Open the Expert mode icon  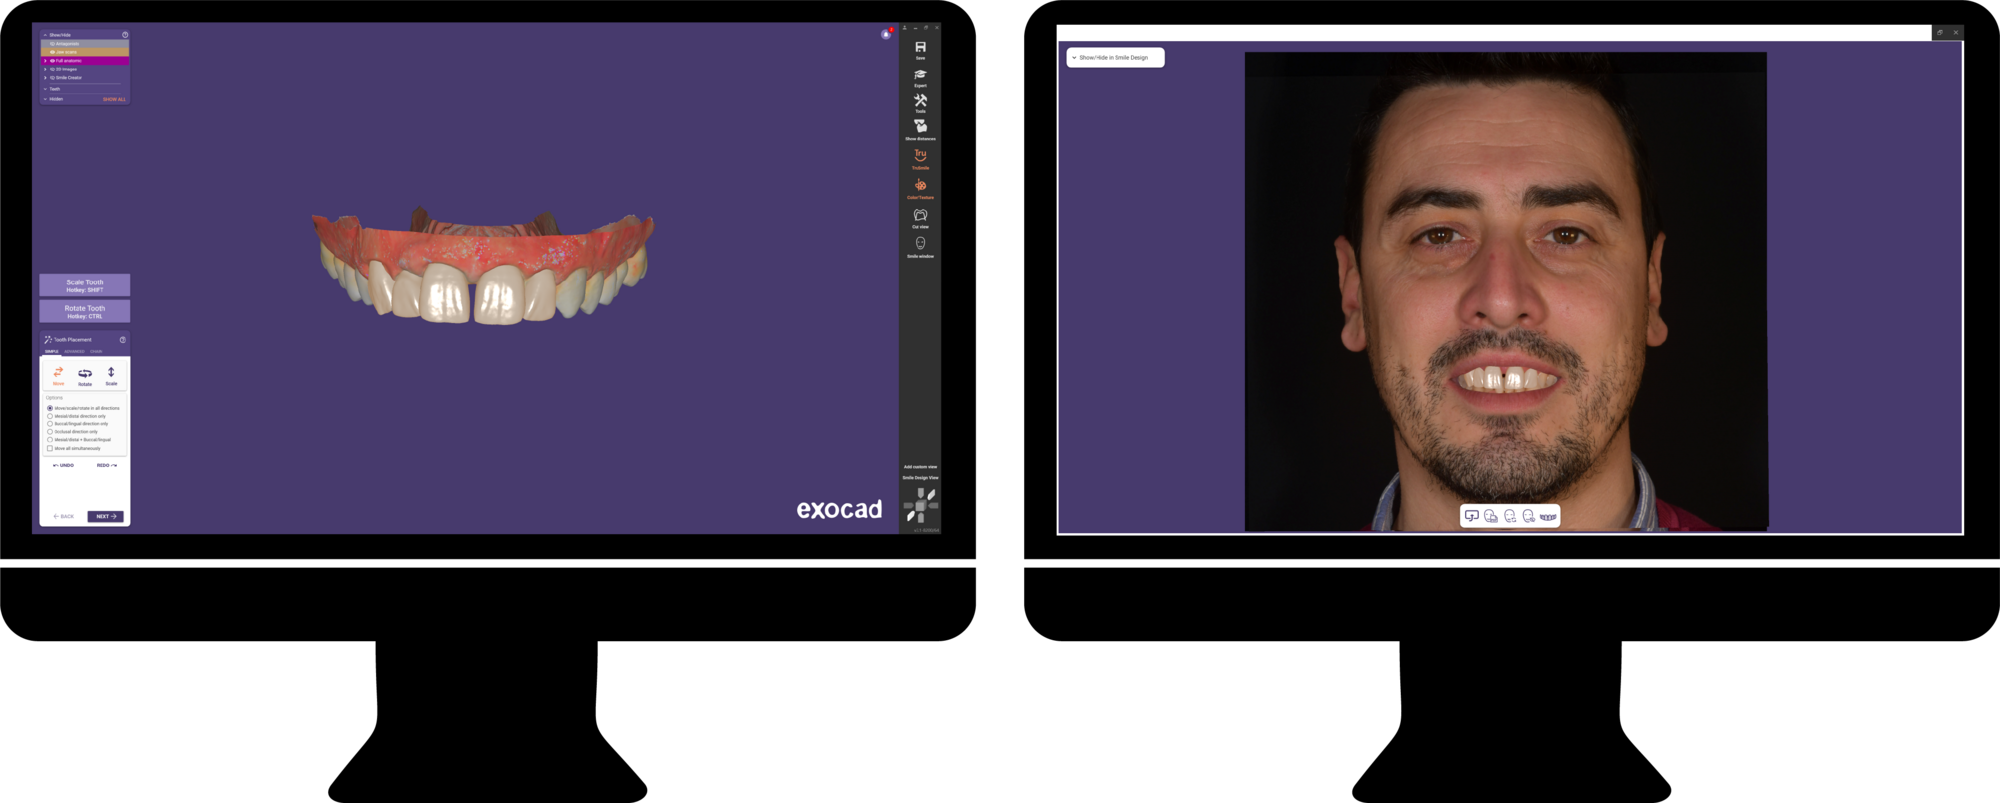[x=920, y=75]
